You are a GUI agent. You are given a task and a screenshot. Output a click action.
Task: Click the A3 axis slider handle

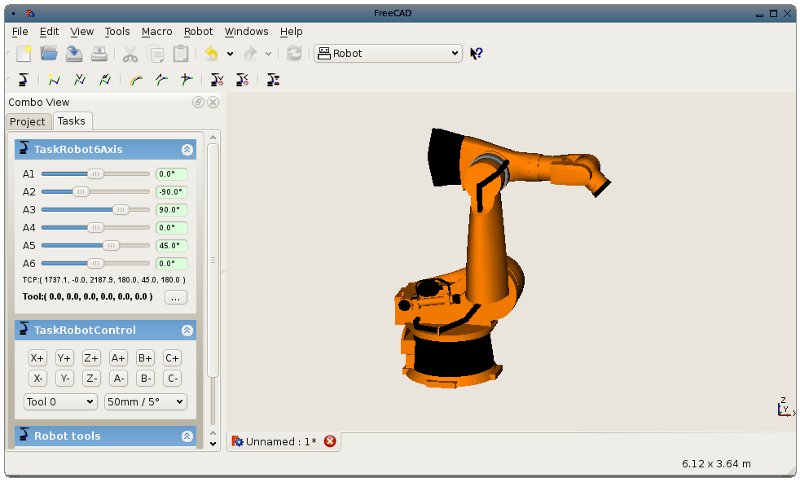tap(121, 210)
